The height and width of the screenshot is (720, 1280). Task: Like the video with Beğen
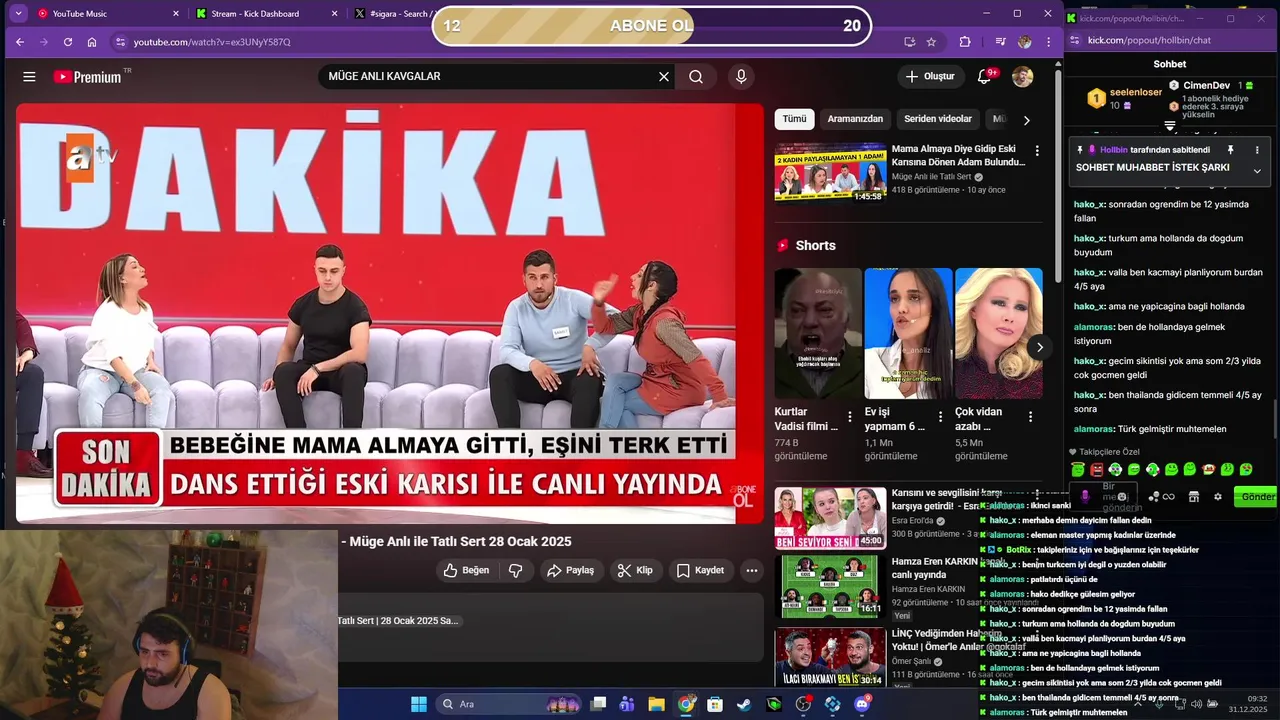point(466,570)
